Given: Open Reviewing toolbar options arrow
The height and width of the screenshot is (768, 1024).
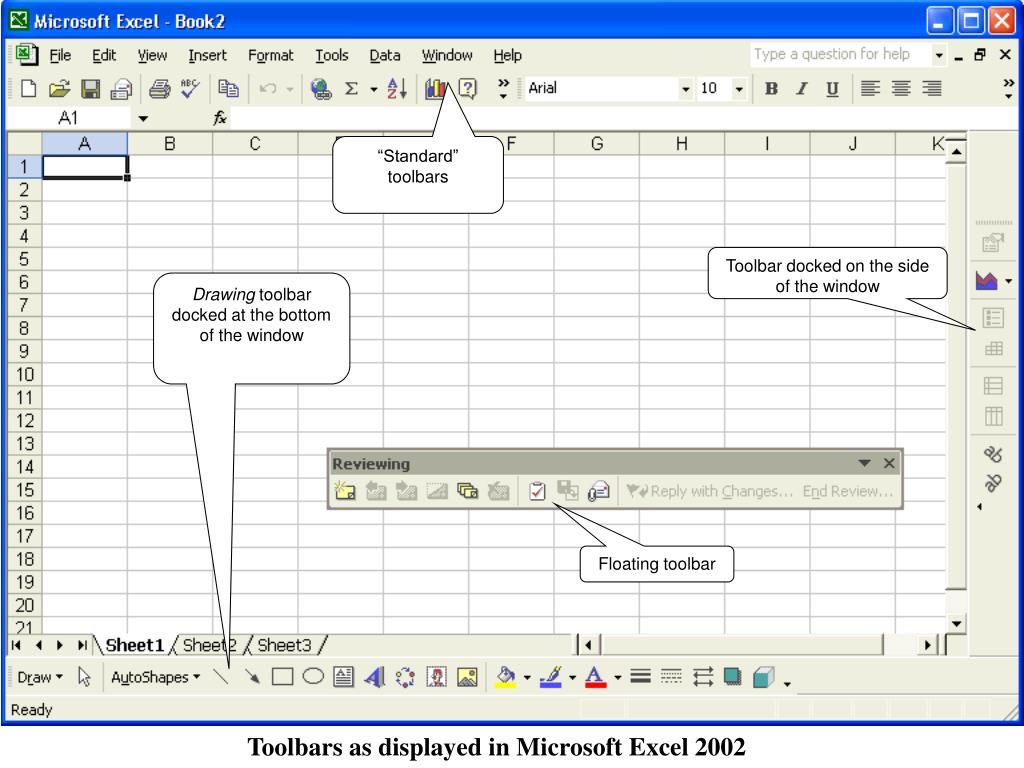Looking at the screenshot, I should [865, 463].
